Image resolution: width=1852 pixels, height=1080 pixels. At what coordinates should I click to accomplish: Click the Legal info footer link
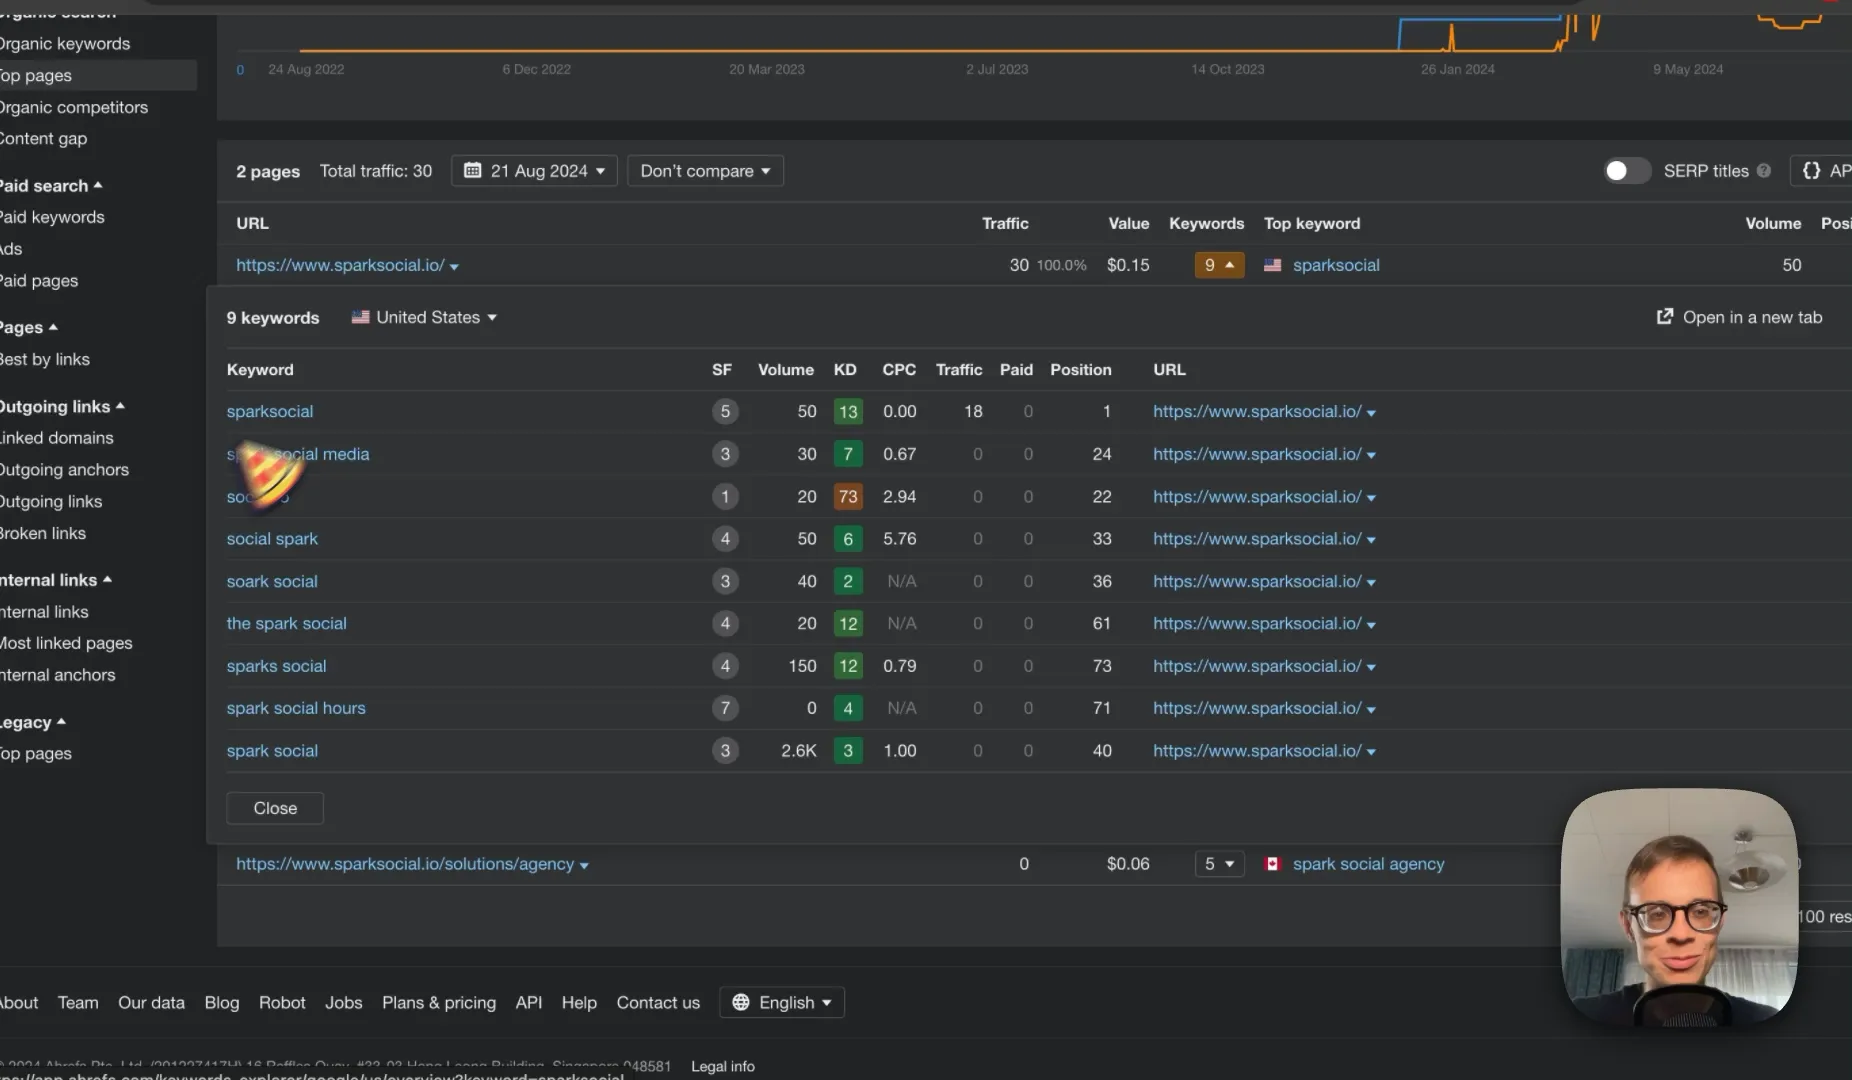(x=723, y=1066)
